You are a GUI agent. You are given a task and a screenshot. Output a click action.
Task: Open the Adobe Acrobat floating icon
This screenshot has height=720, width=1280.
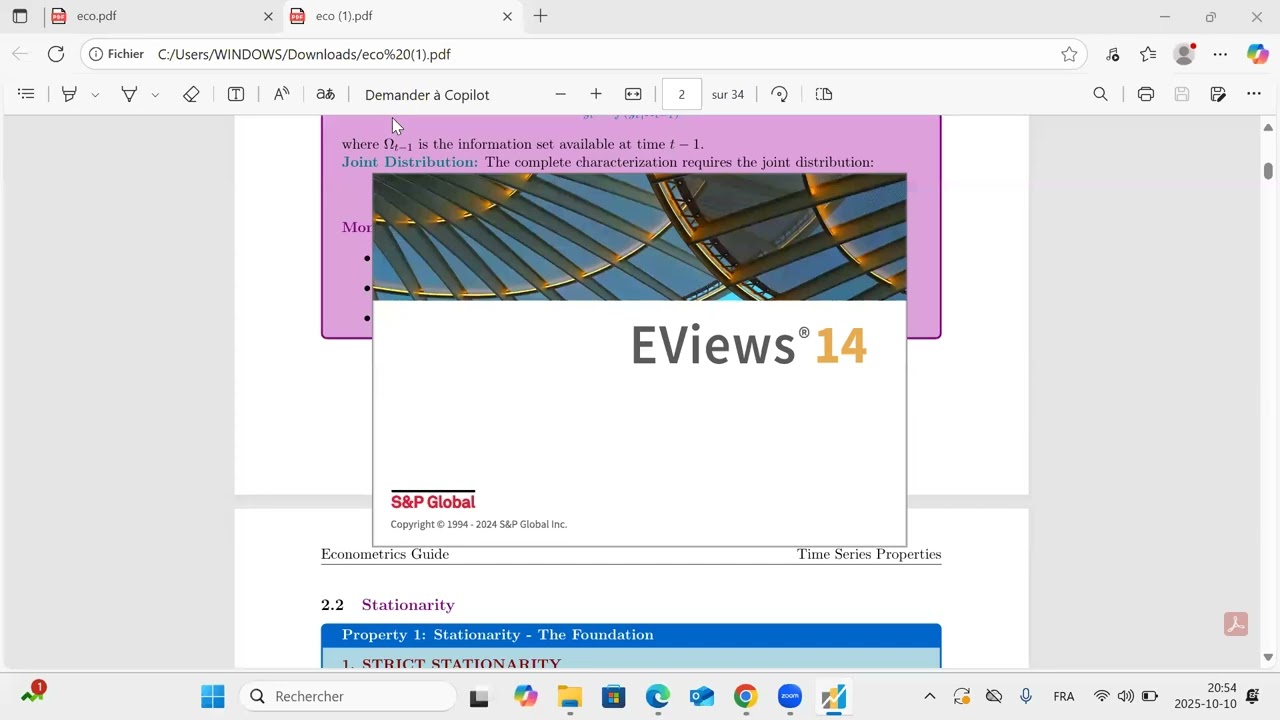click(1236, 625)
